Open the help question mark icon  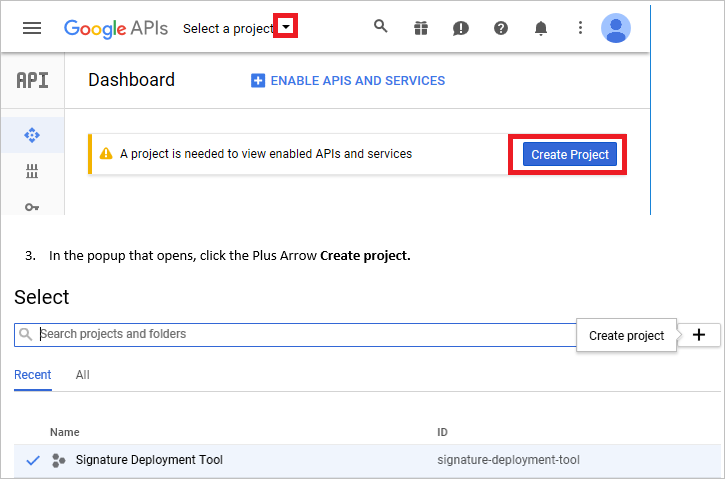(500, 28)
